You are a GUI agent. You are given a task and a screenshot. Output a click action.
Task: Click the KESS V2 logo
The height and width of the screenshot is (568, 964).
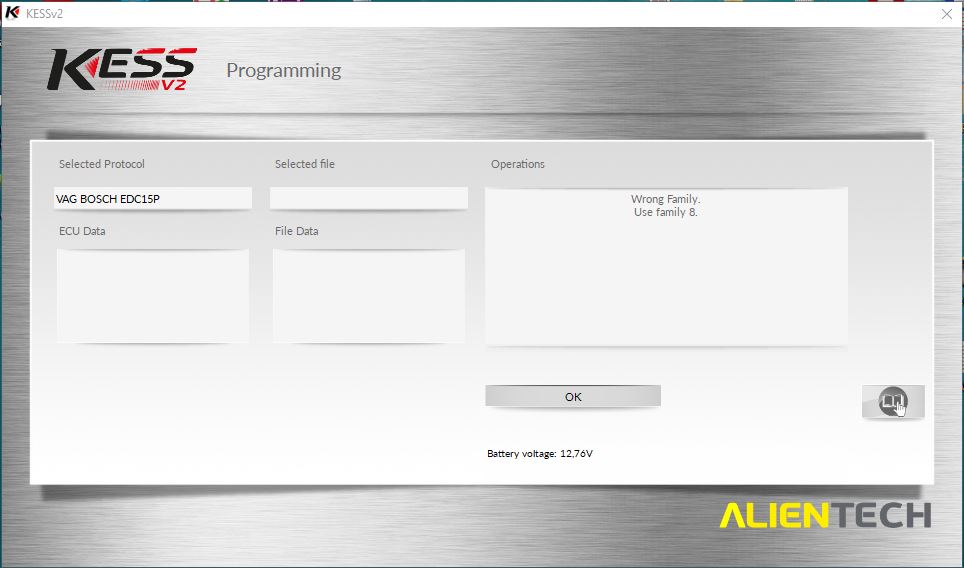[122, 70]
